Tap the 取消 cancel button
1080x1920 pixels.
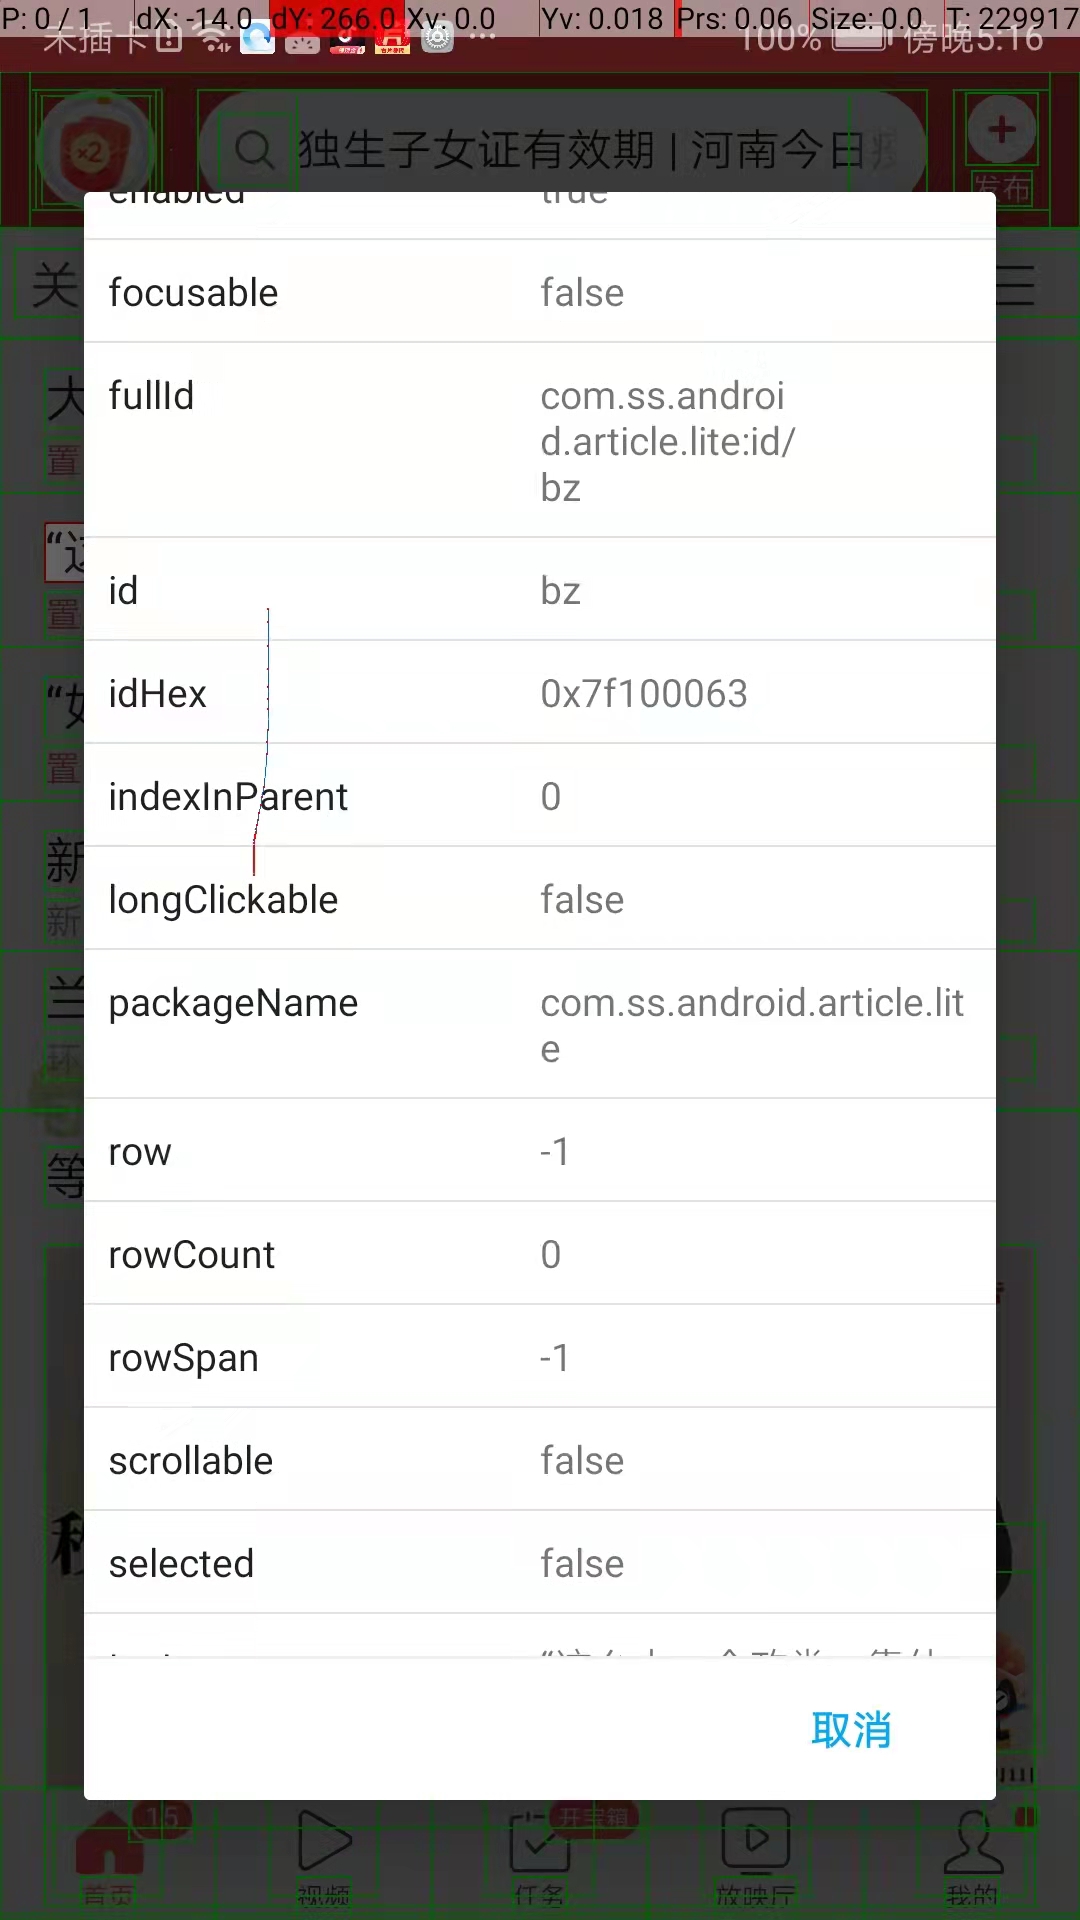(x=851, y=1730)
